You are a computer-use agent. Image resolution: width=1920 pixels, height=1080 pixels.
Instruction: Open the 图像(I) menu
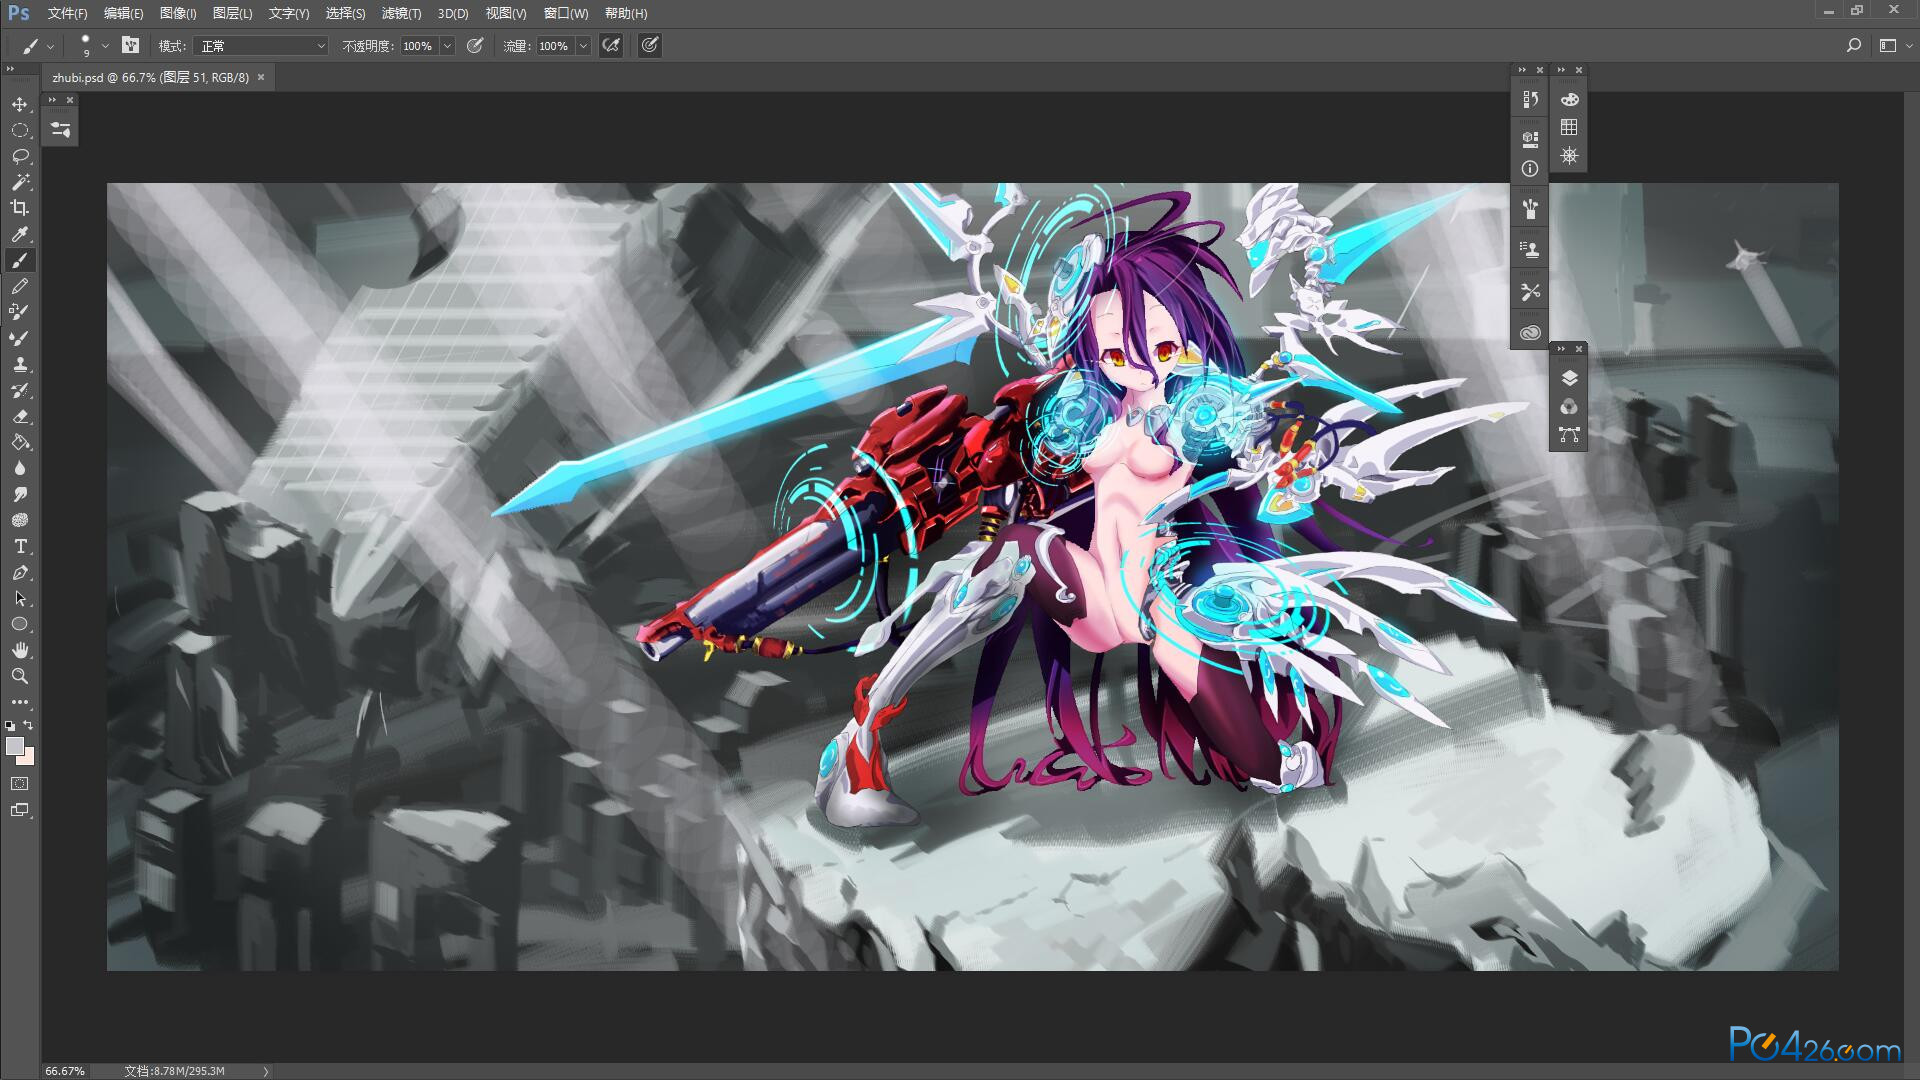point(178,13)
